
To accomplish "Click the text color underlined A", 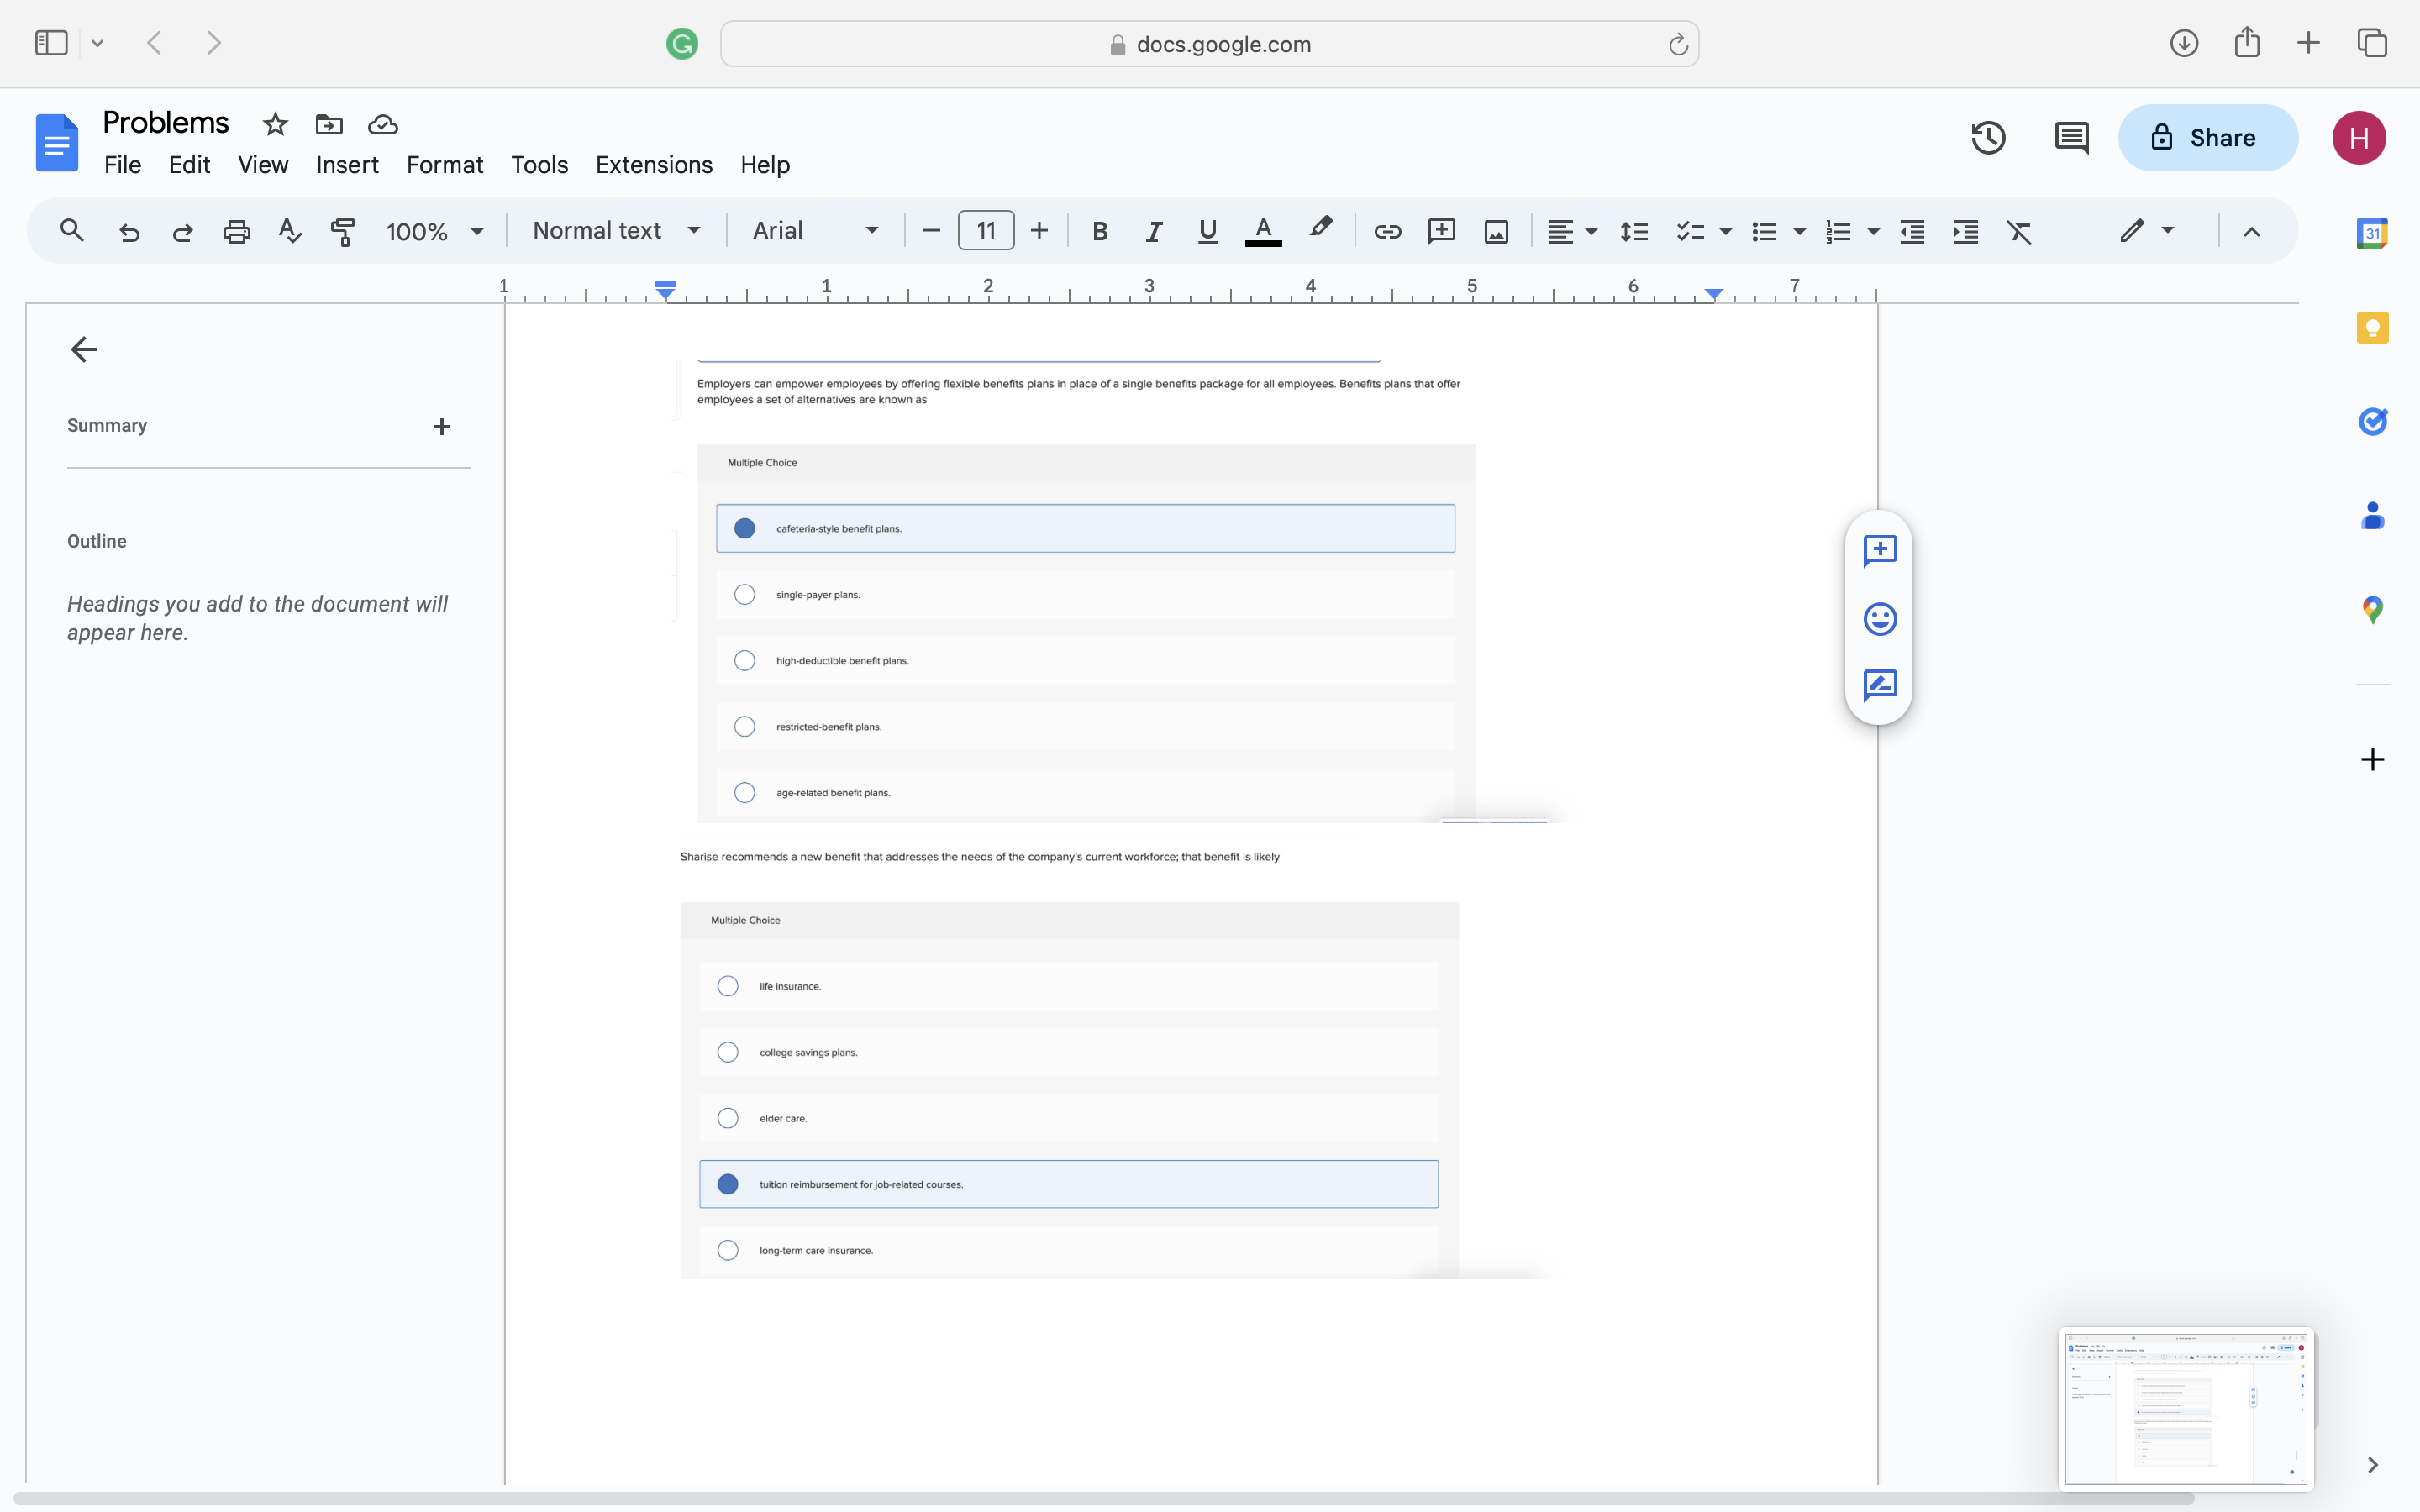I will coord(1263,231).
